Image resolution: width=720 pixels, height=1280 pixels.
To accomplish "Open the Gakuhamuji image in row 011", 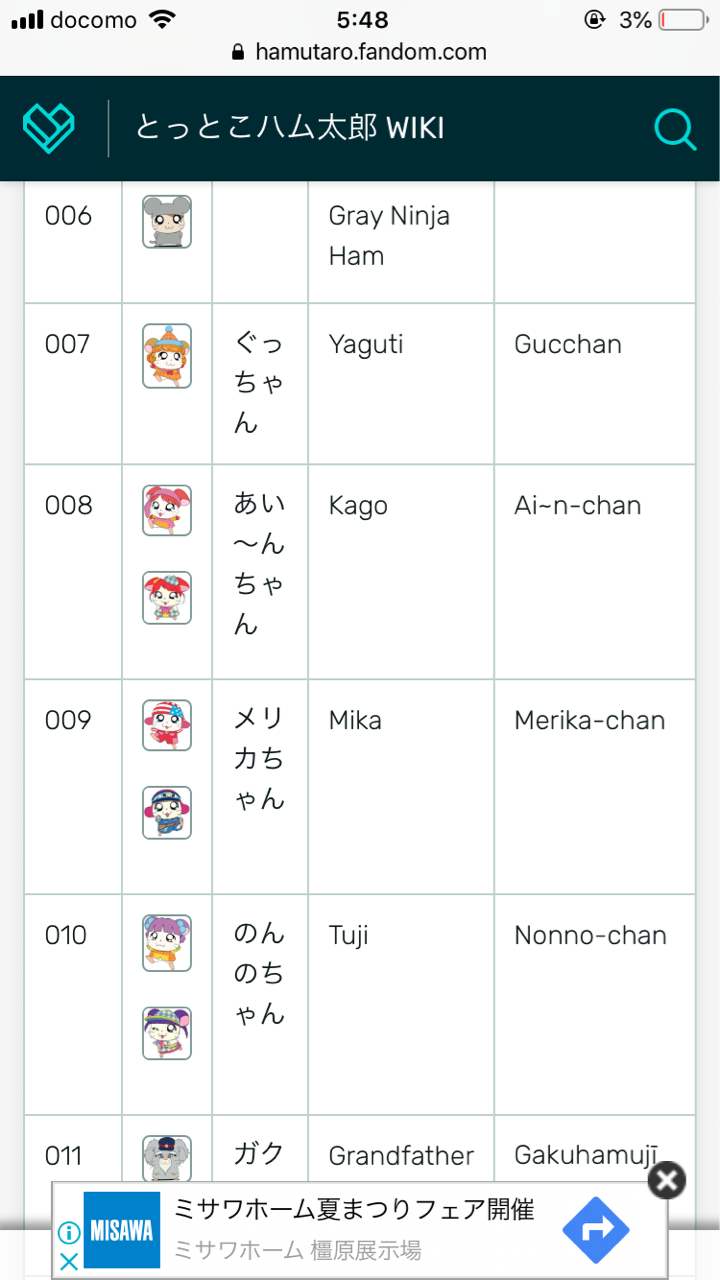I will 167,1160.
